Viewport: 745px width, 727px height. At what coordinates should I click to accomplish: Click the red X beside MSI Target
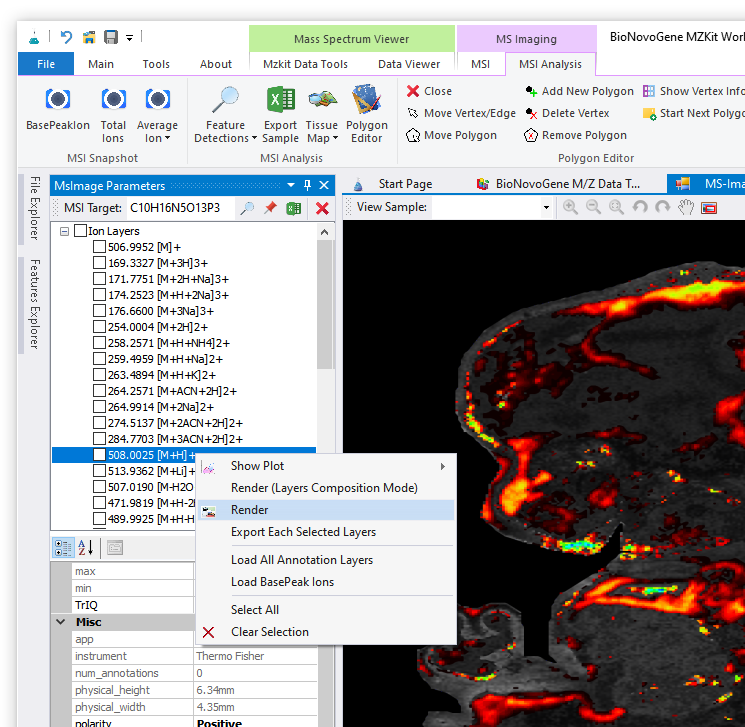click(x=322, y=208)
